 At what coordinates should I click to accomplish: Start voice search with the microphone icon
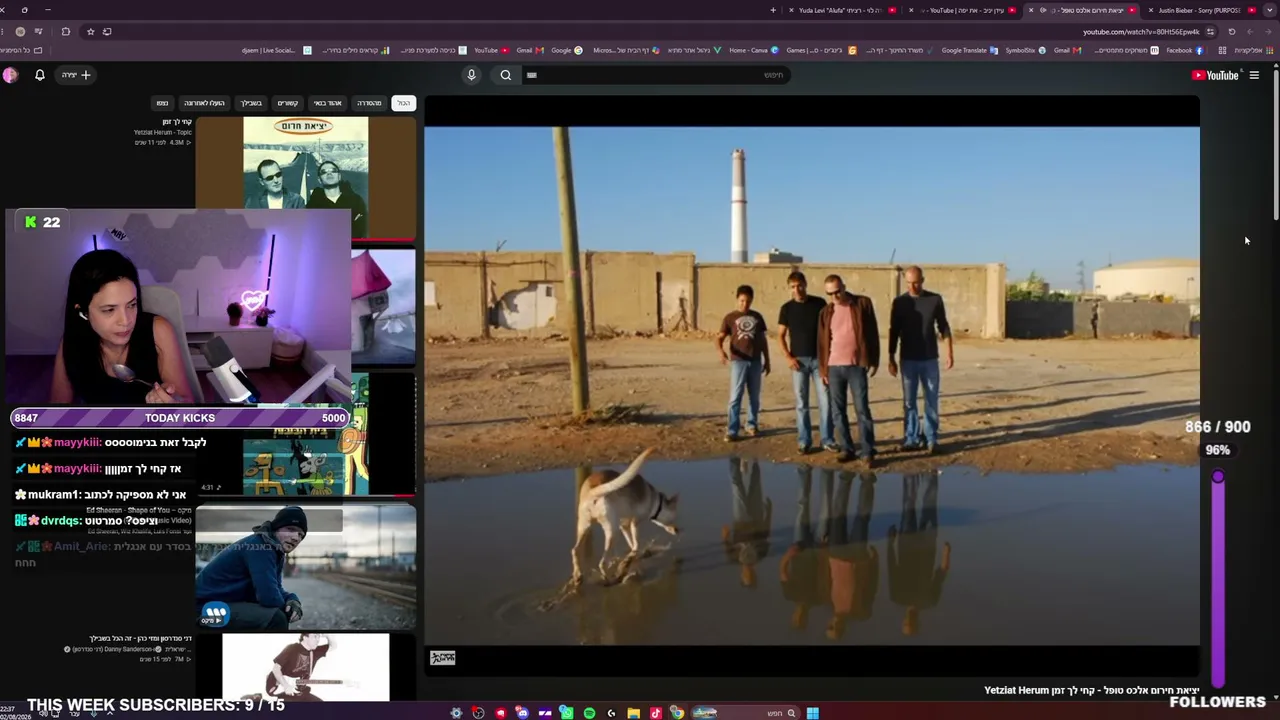[x=472, y=75]
